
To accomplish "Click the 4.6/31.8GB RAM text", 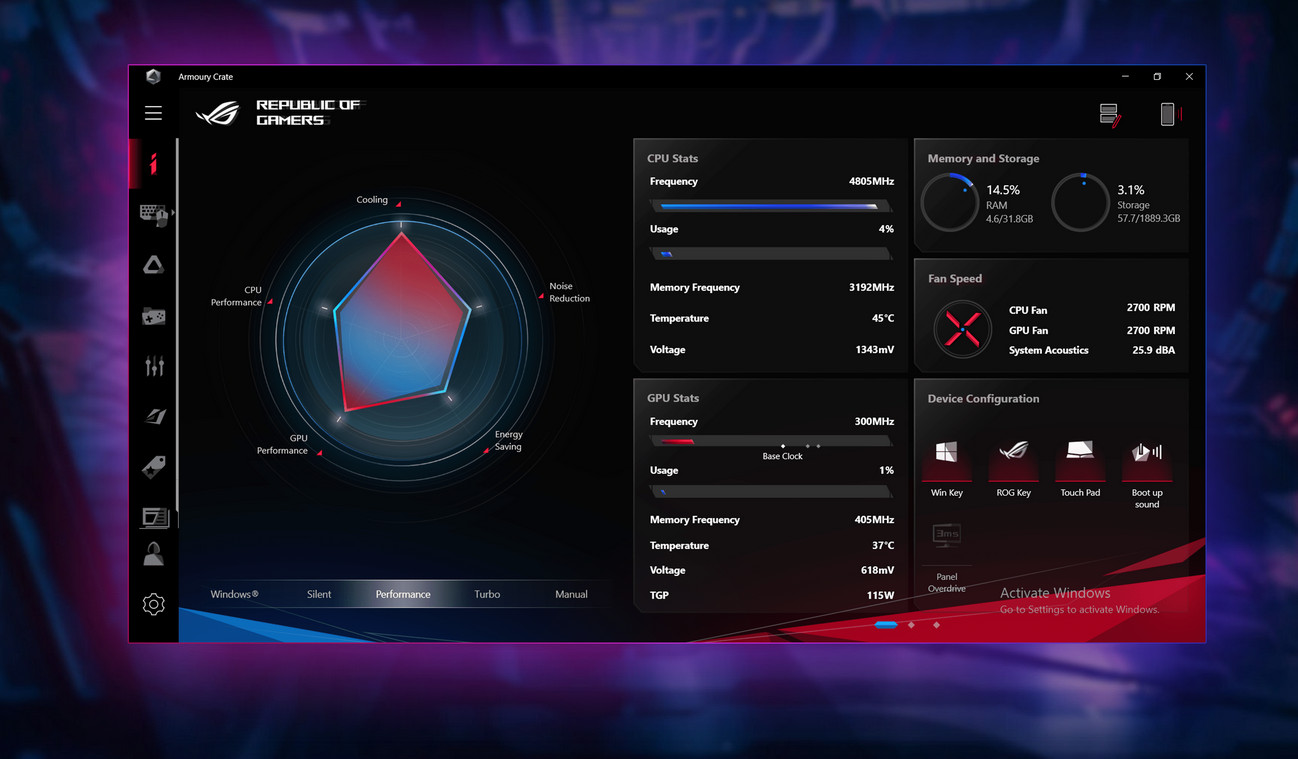I will pos(1009,218).
